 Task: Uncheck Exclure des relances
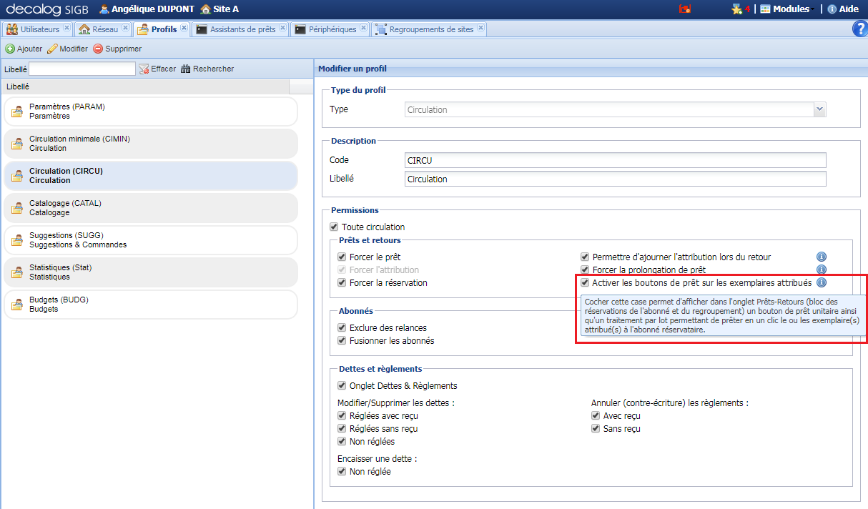point(342,328)
